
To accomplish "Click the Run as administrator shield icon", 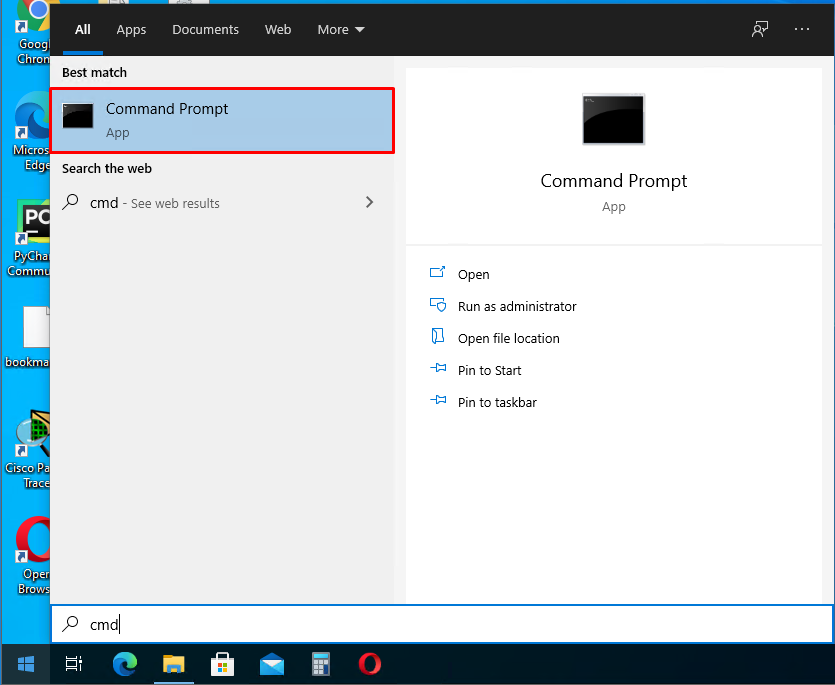I will coord(438,305).
